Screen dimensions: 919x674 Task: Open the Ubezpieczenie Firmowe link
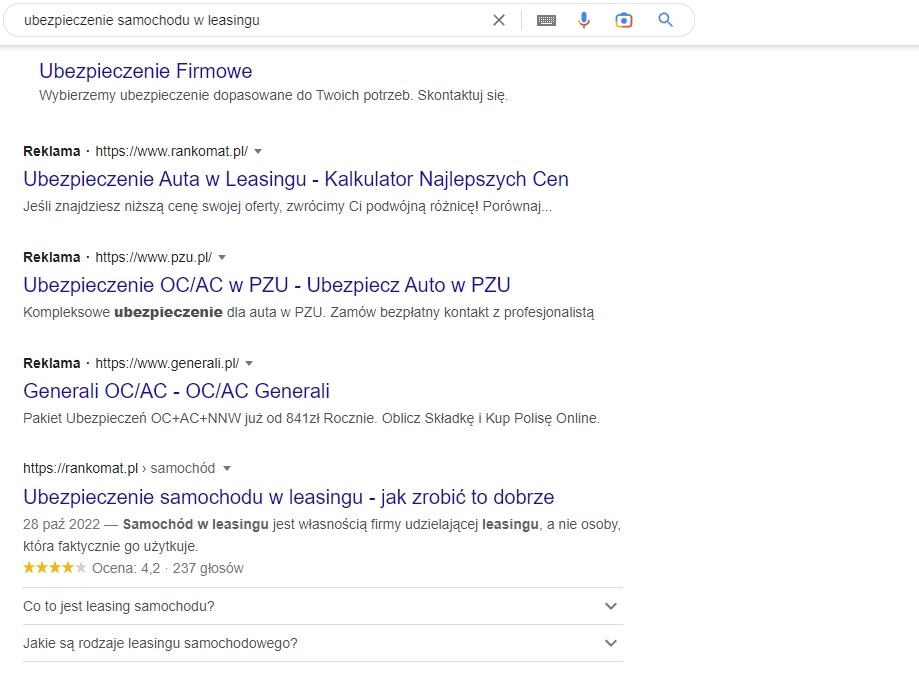pos(145,71)
